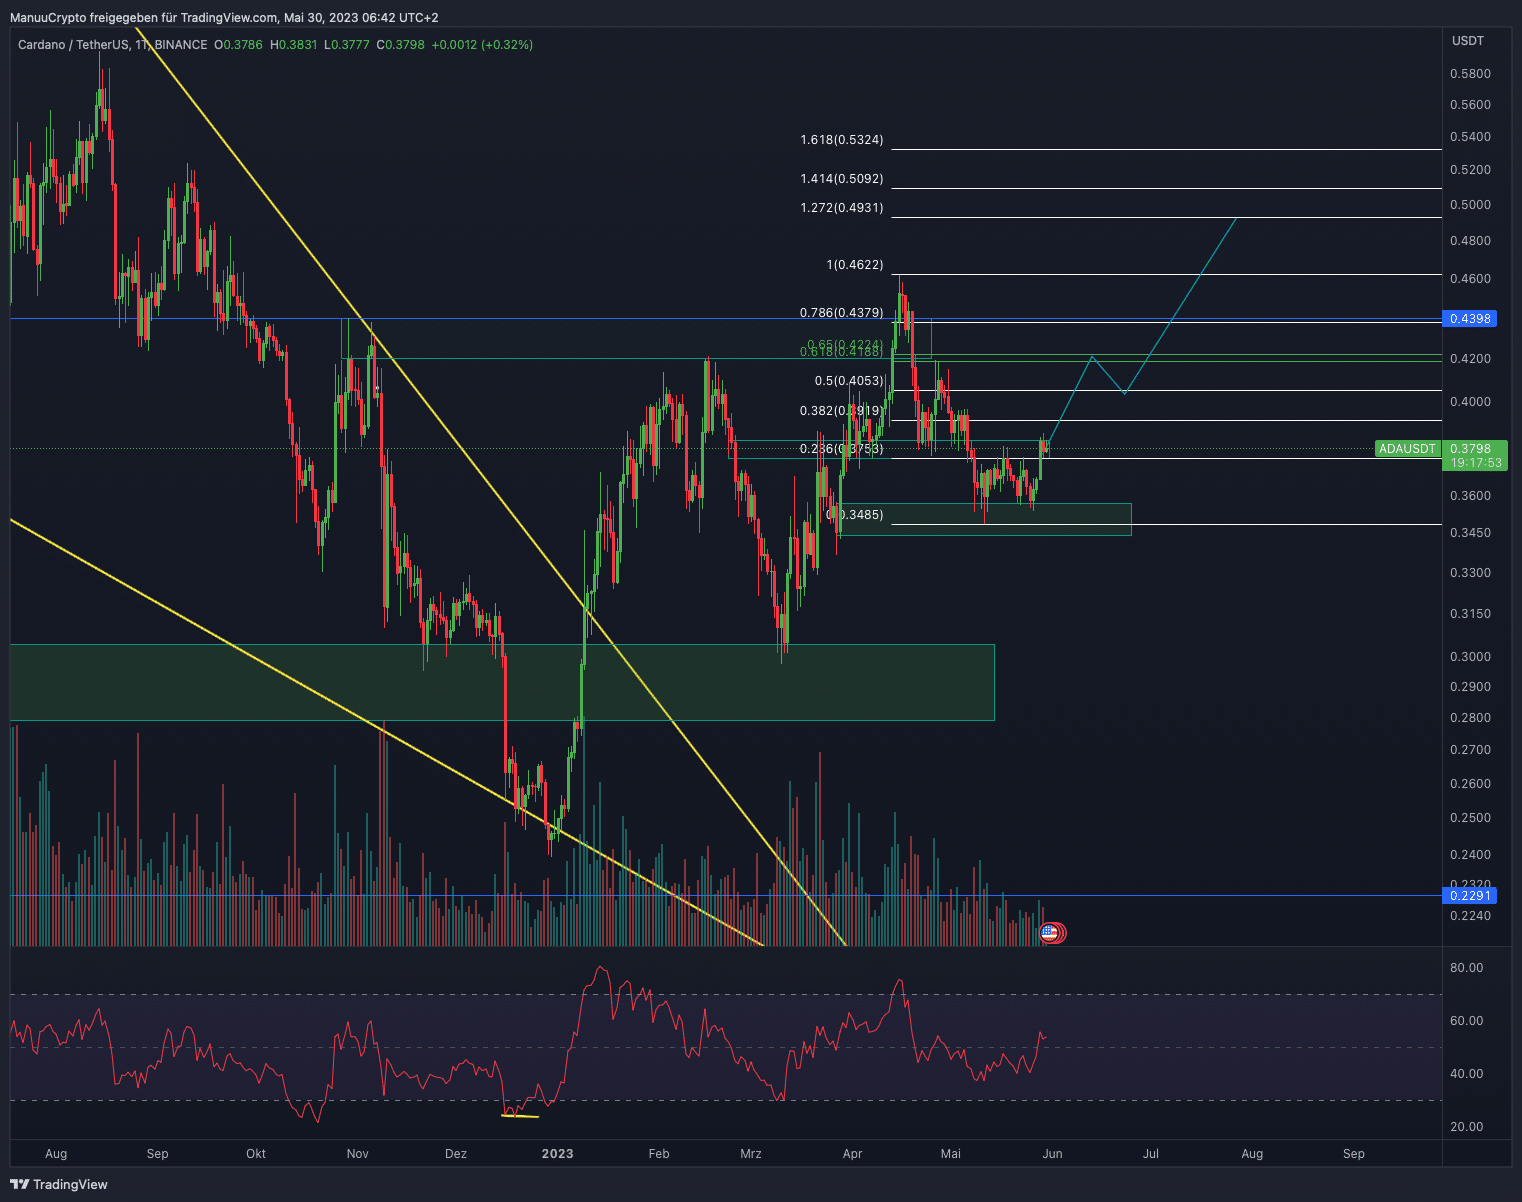
Task: Select the 1(0.4622) Fibonacci level label
Action: pyautogui.click(x=854, y=265)
